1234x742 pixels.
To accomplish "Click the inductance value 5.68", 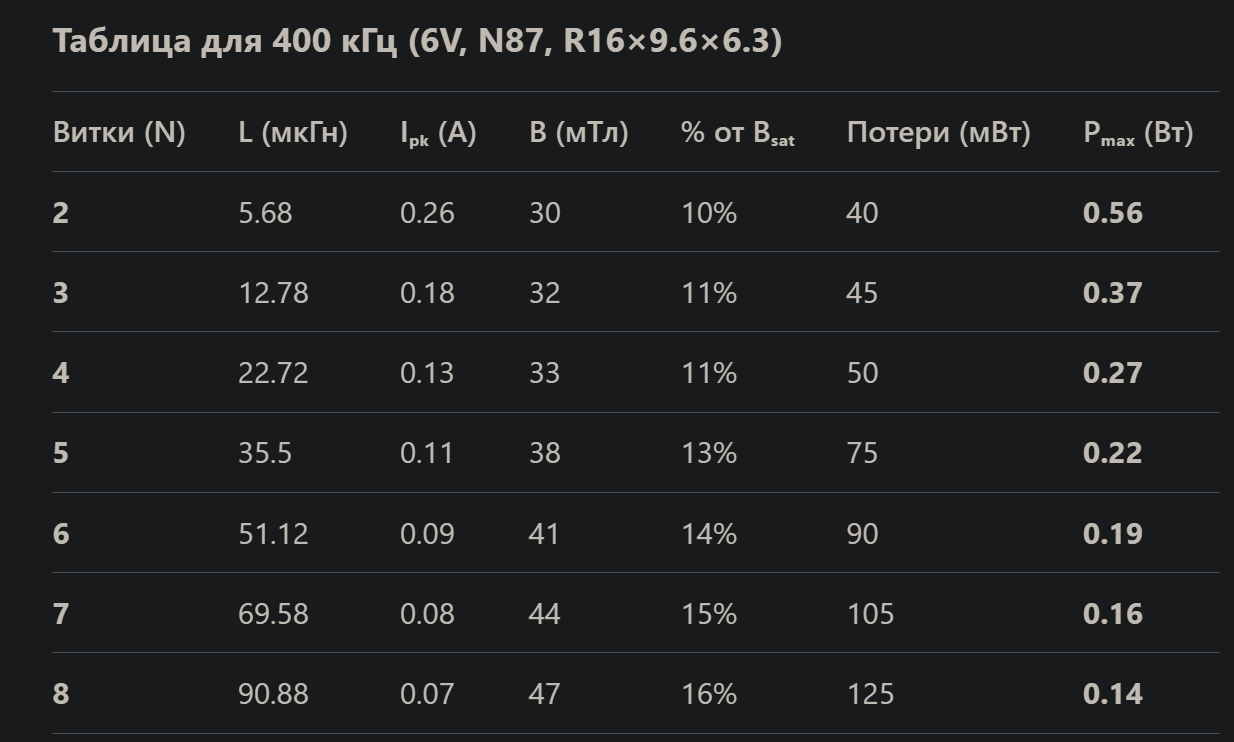I will tap(265, 213).
